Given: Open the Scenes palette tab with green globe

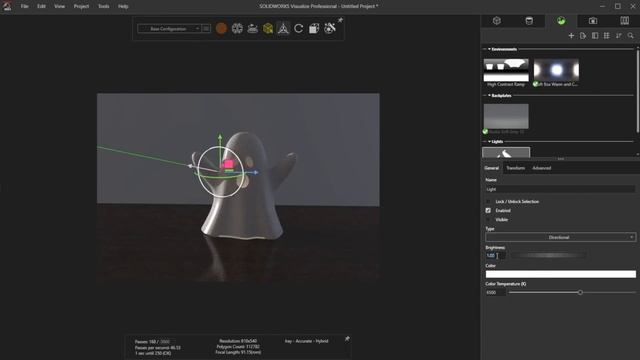Looking at the screenshot, I should point(561,21).
